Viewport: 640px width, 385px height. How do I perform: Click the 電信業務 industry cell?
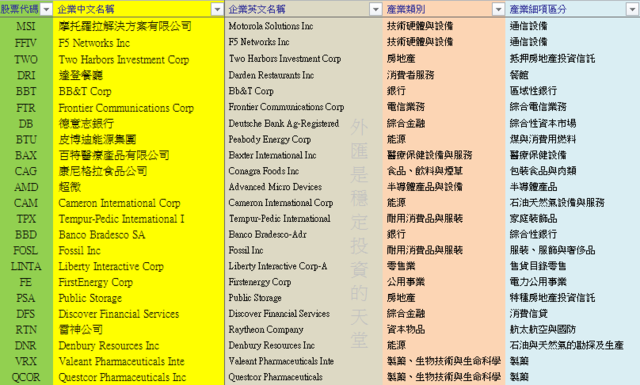[444, 108]
